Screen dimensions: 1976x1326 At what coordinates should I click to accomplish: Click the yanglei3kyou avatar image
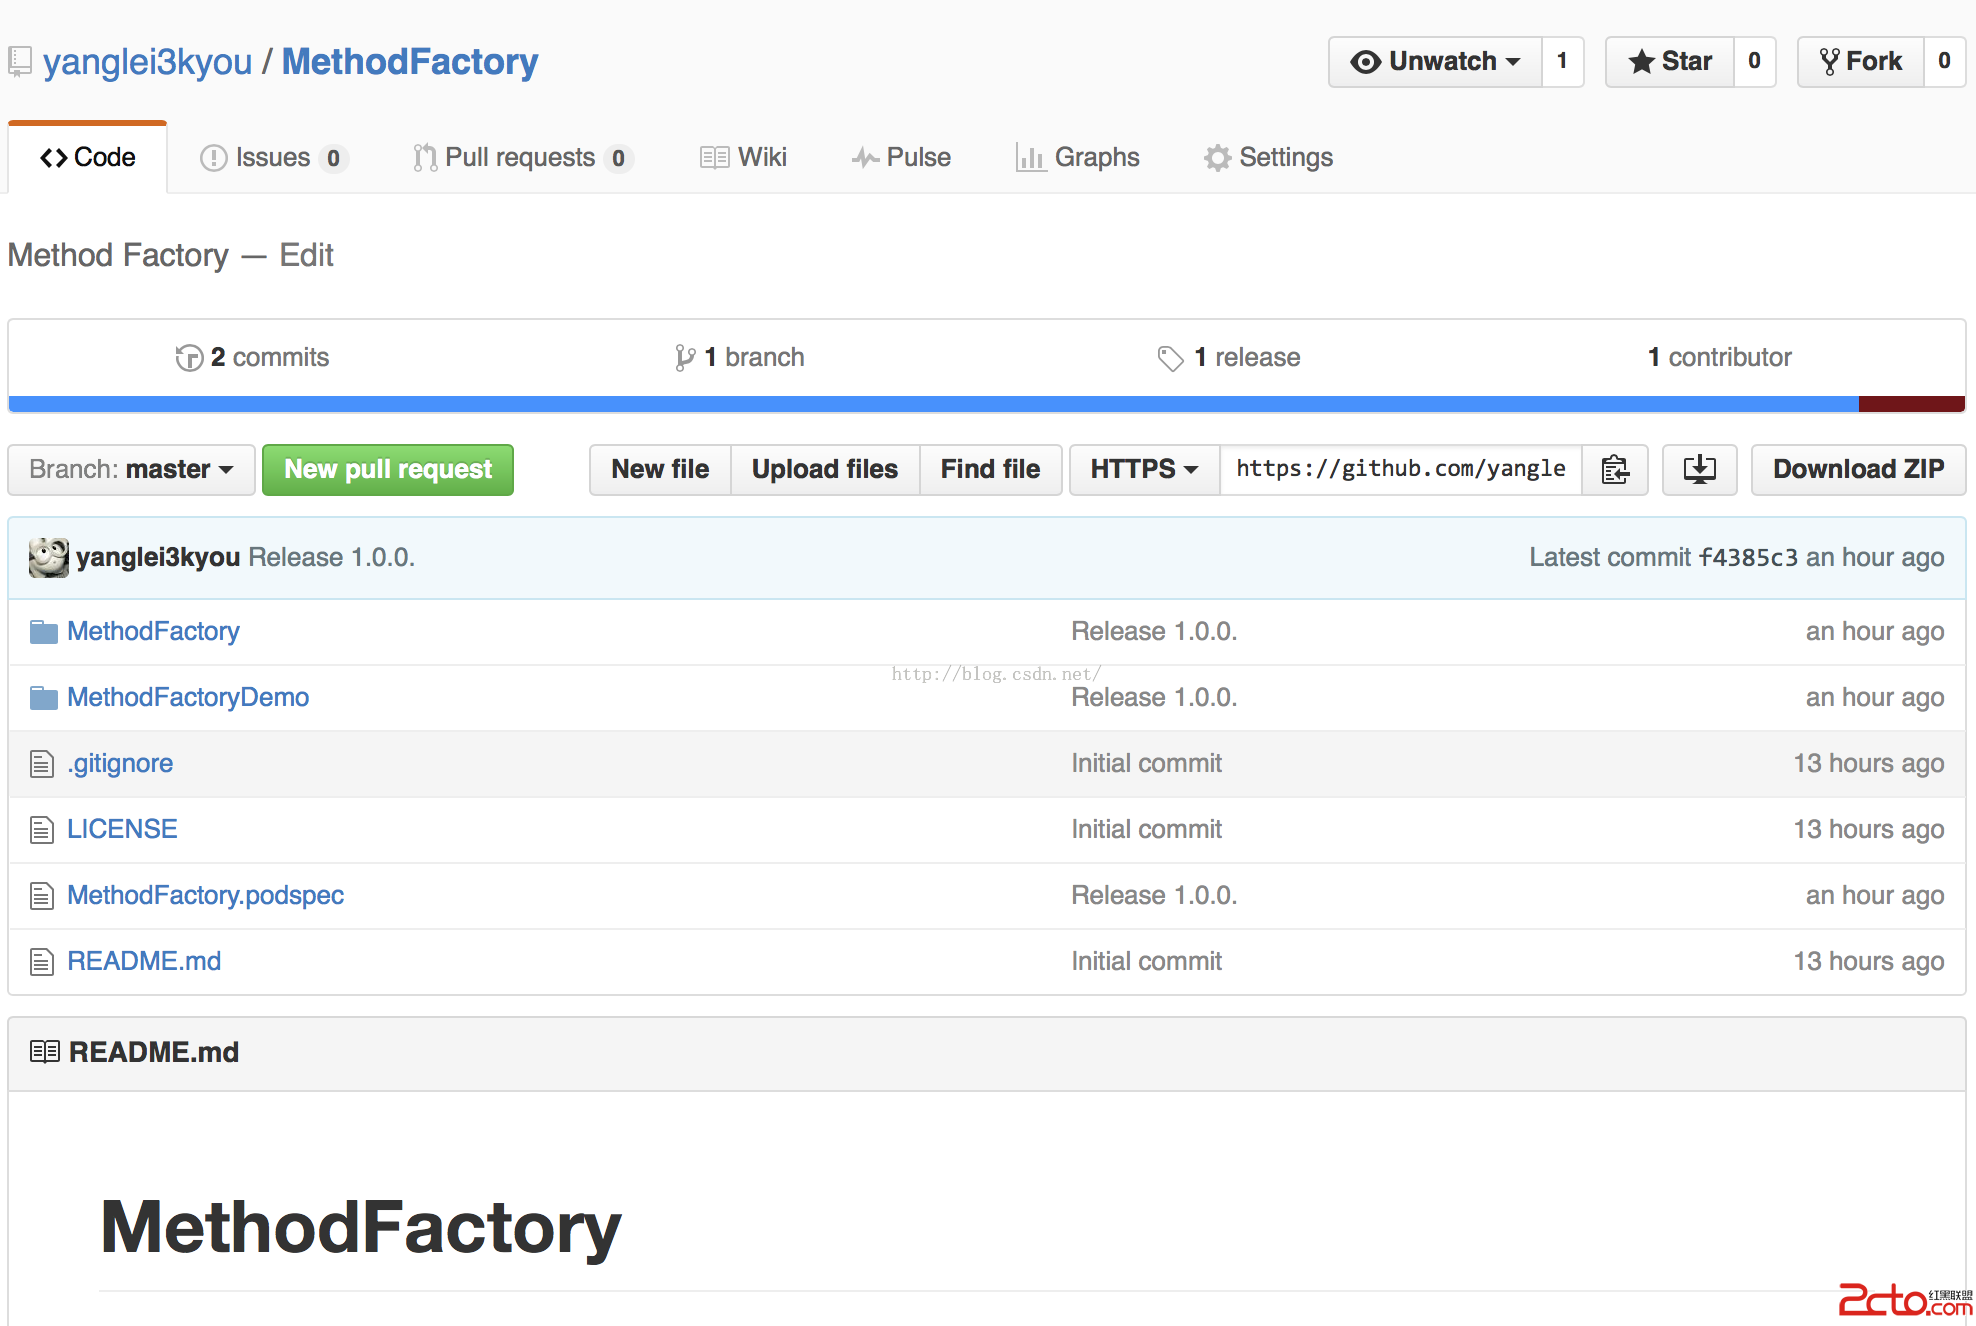pyautogui.click(x=48, y=557)
